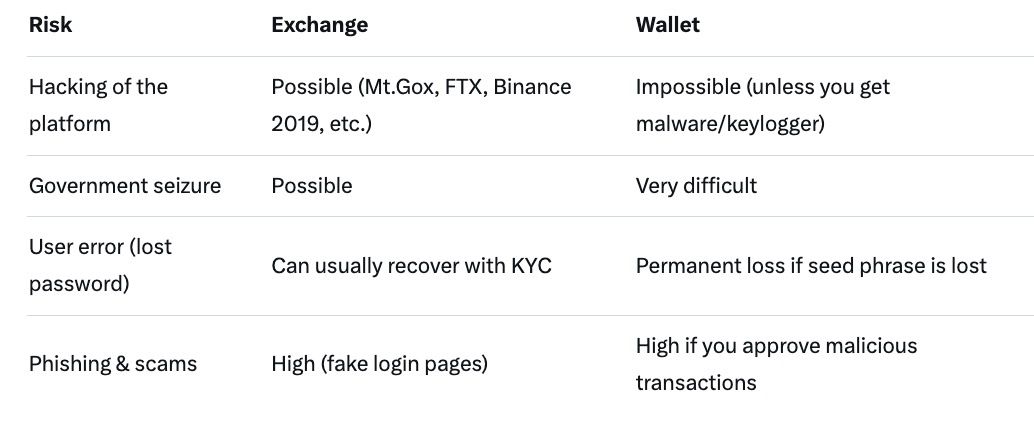Click the word "FTX" in the hacking row
This screenshot has height=432, width=1034.
[x=460, y=87]
